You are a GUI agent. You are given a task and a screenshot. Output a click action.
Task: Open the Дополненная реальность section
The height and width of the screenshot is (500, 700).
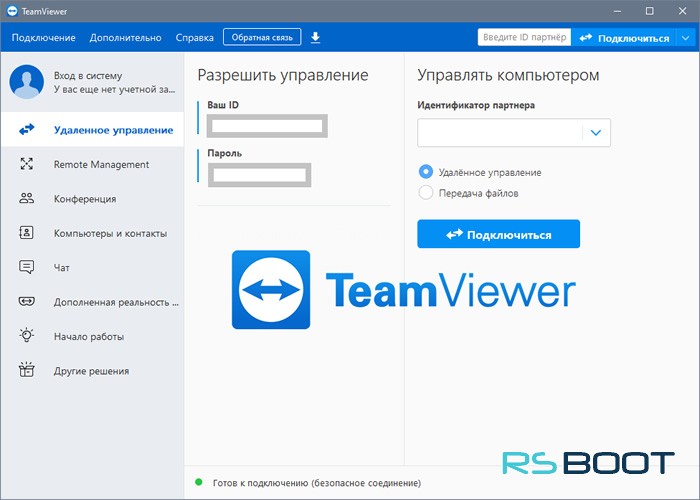pos(92,301)
